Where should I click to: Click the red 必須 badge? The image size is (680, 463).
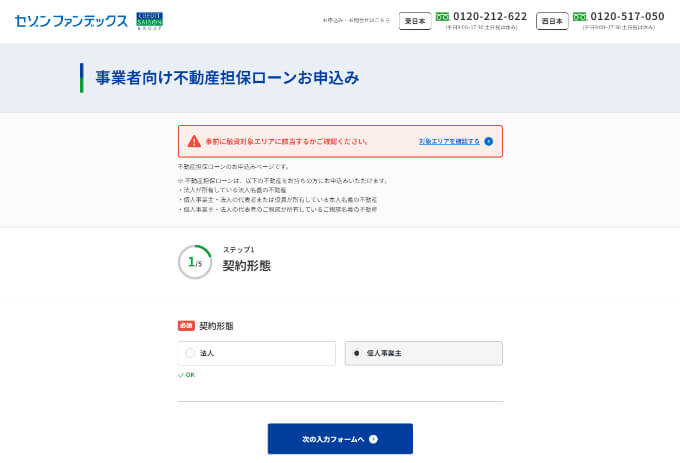pyautogui.click(x=186, y=326)
